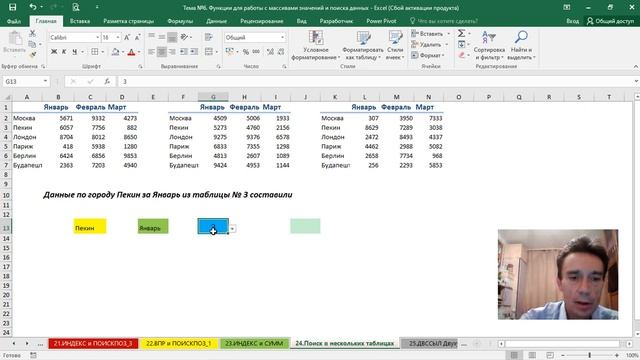Click the Find and Select magnifier icon

click(521, 38)
